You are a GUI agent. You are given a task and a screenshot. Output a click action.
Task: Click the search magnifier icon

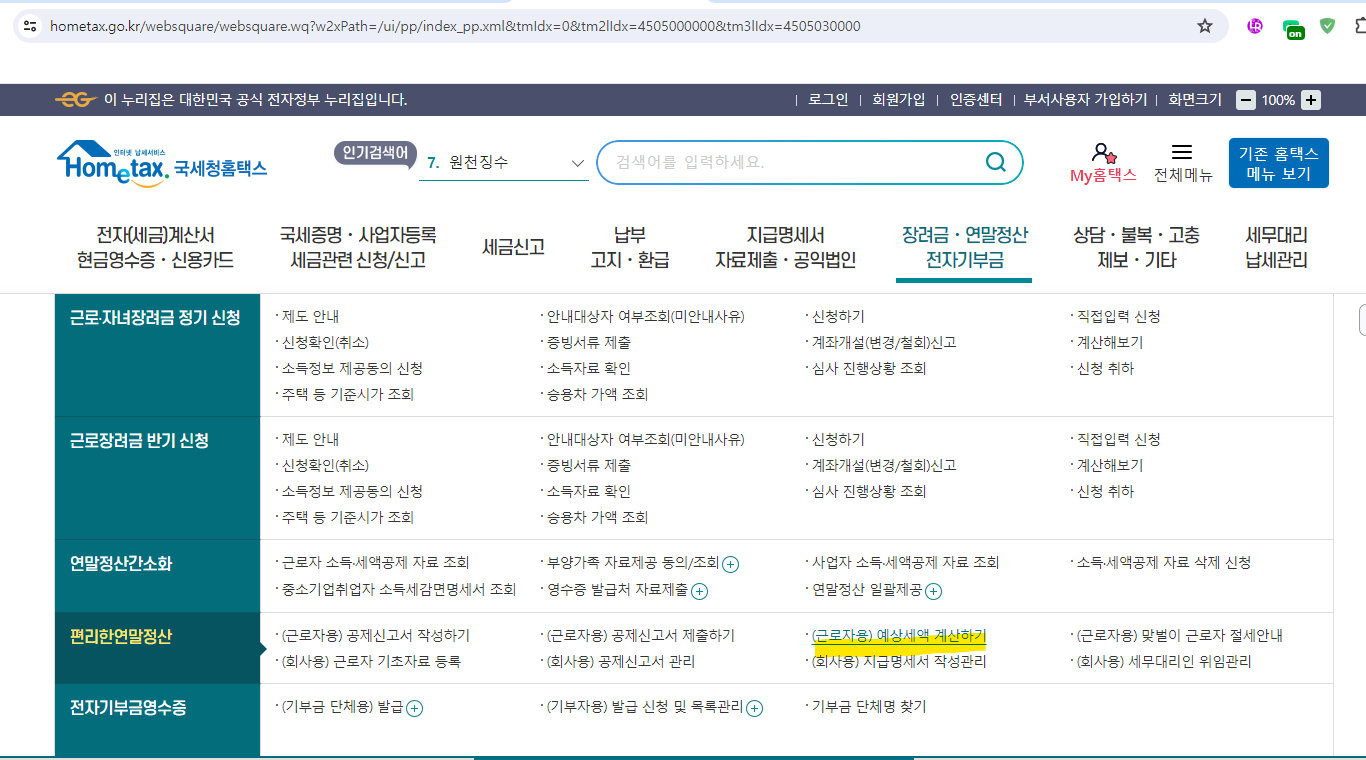pos(995,162)
